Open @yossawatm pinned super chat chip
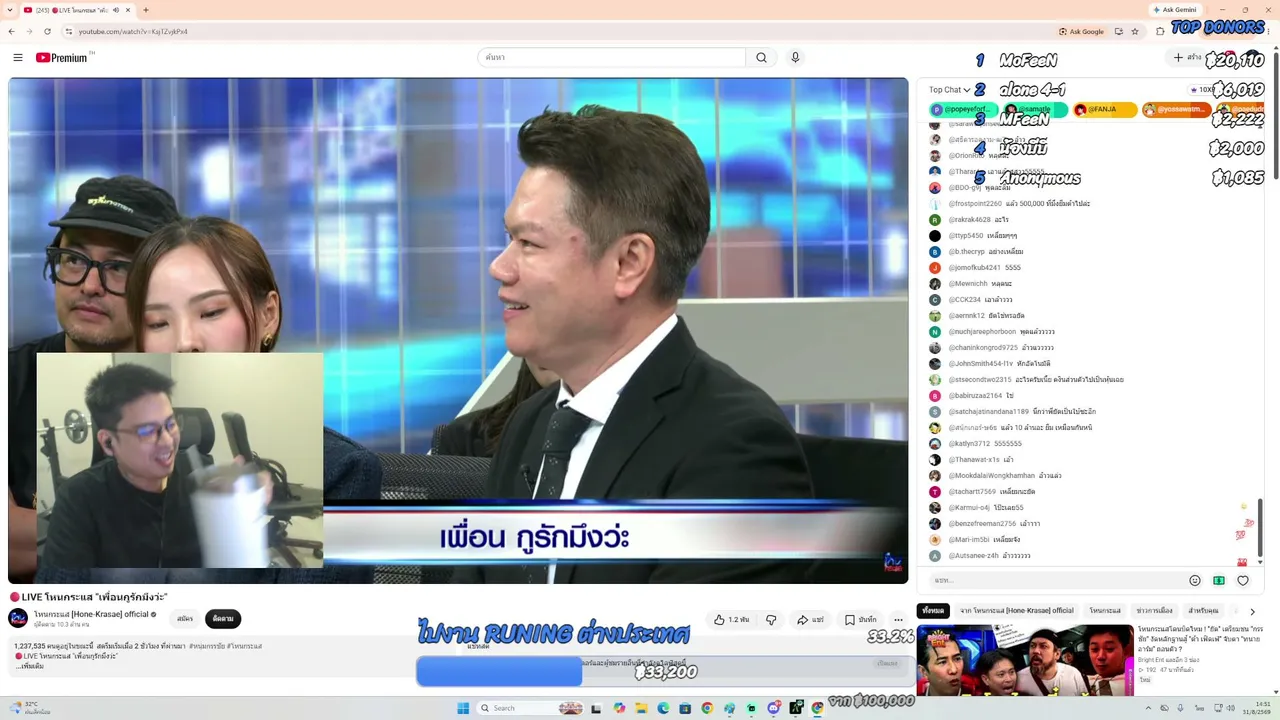The height and width of the screenshot is (720, 1280). click(1175, 109)
